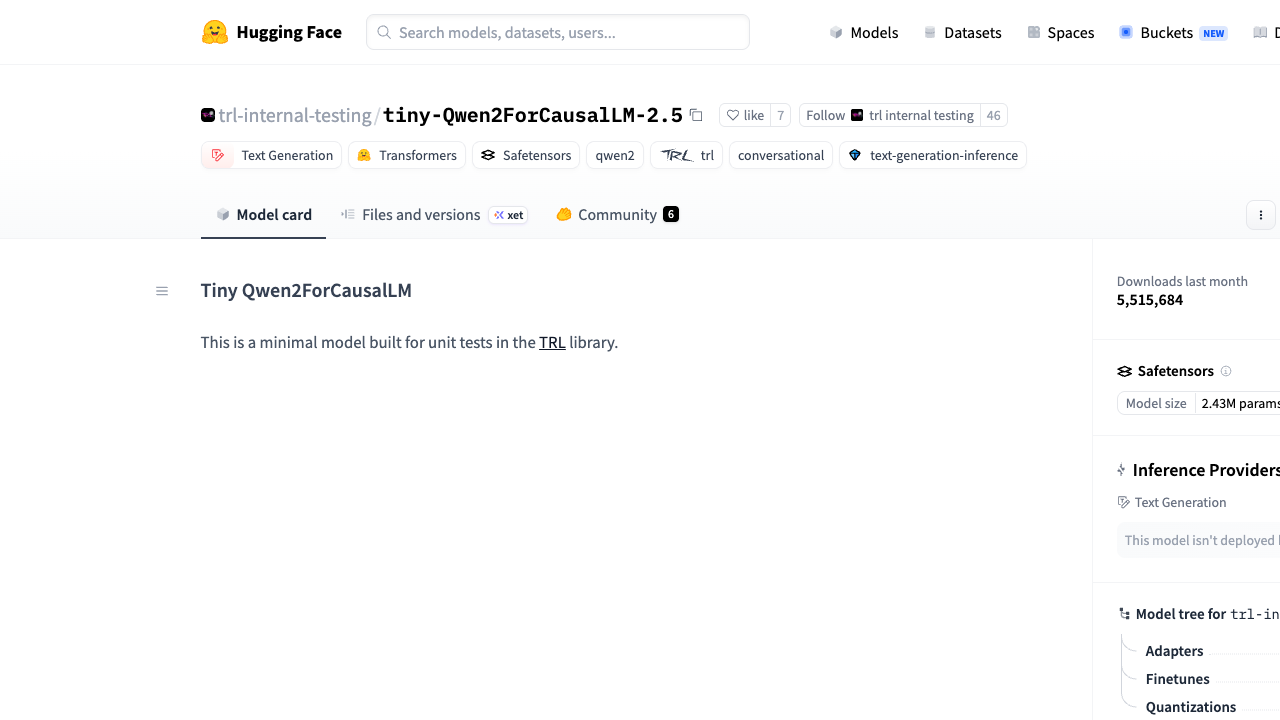This screenshot has width=1280, height=720.
Task: Copy model name with clipboard icon
Action: coord(696,115)
